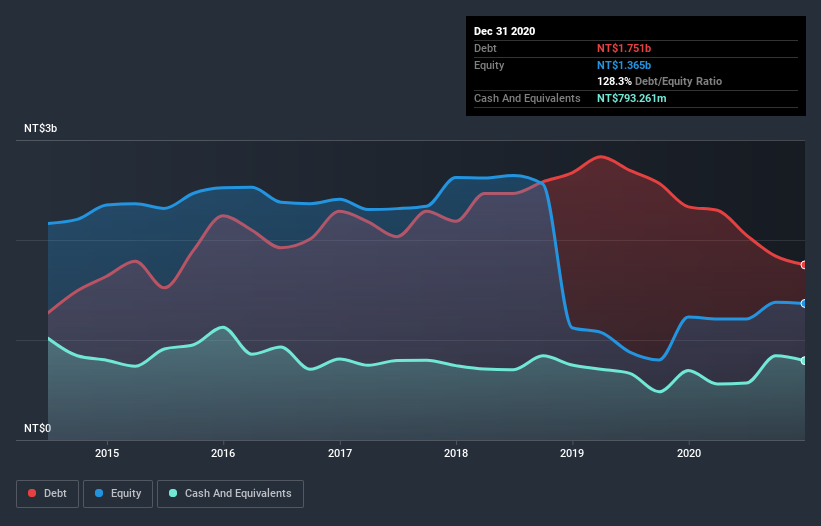The image size is (821, 526).
Task: Click the 2018 x-axis label
Action: 456,453
